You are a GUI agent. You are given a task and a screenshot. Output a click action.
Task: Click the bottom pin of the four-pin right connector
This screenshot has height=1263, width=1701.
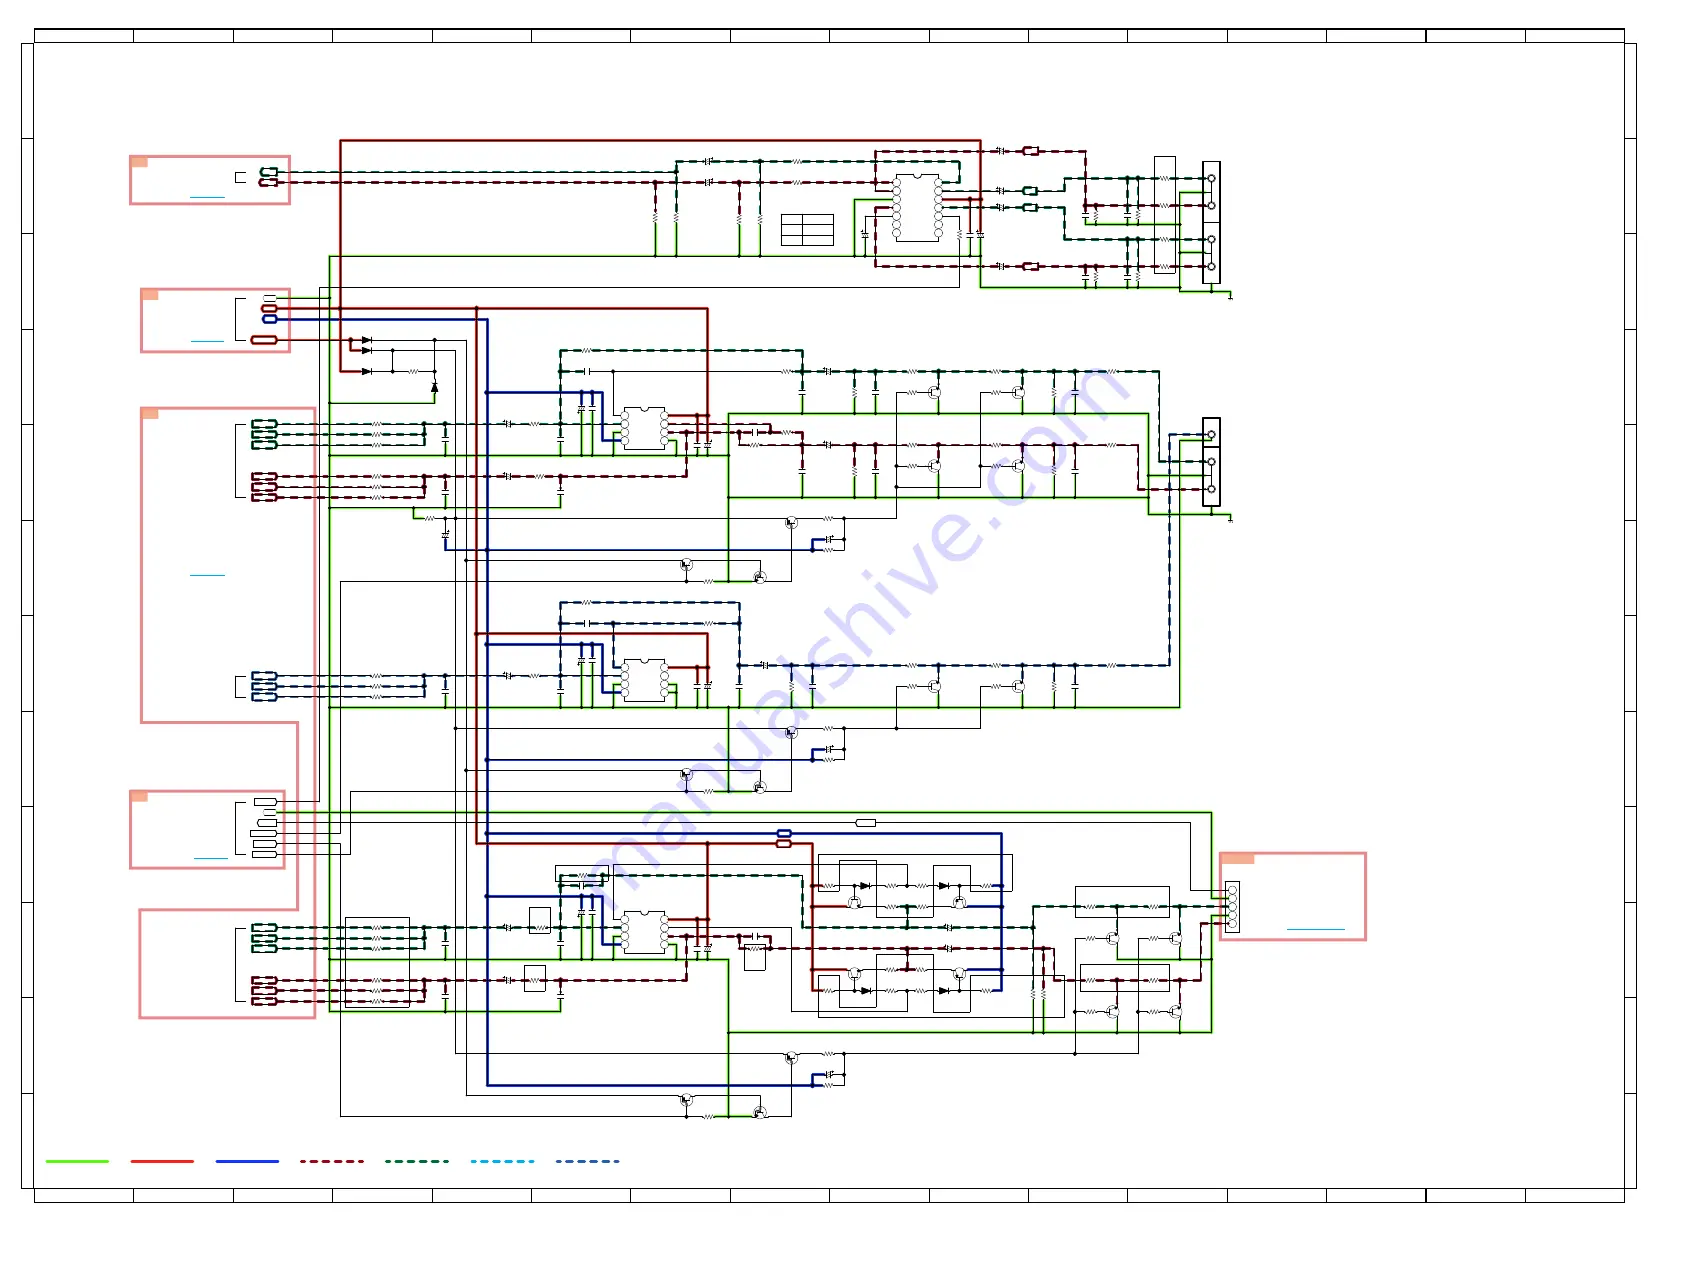pos(1211,266)
